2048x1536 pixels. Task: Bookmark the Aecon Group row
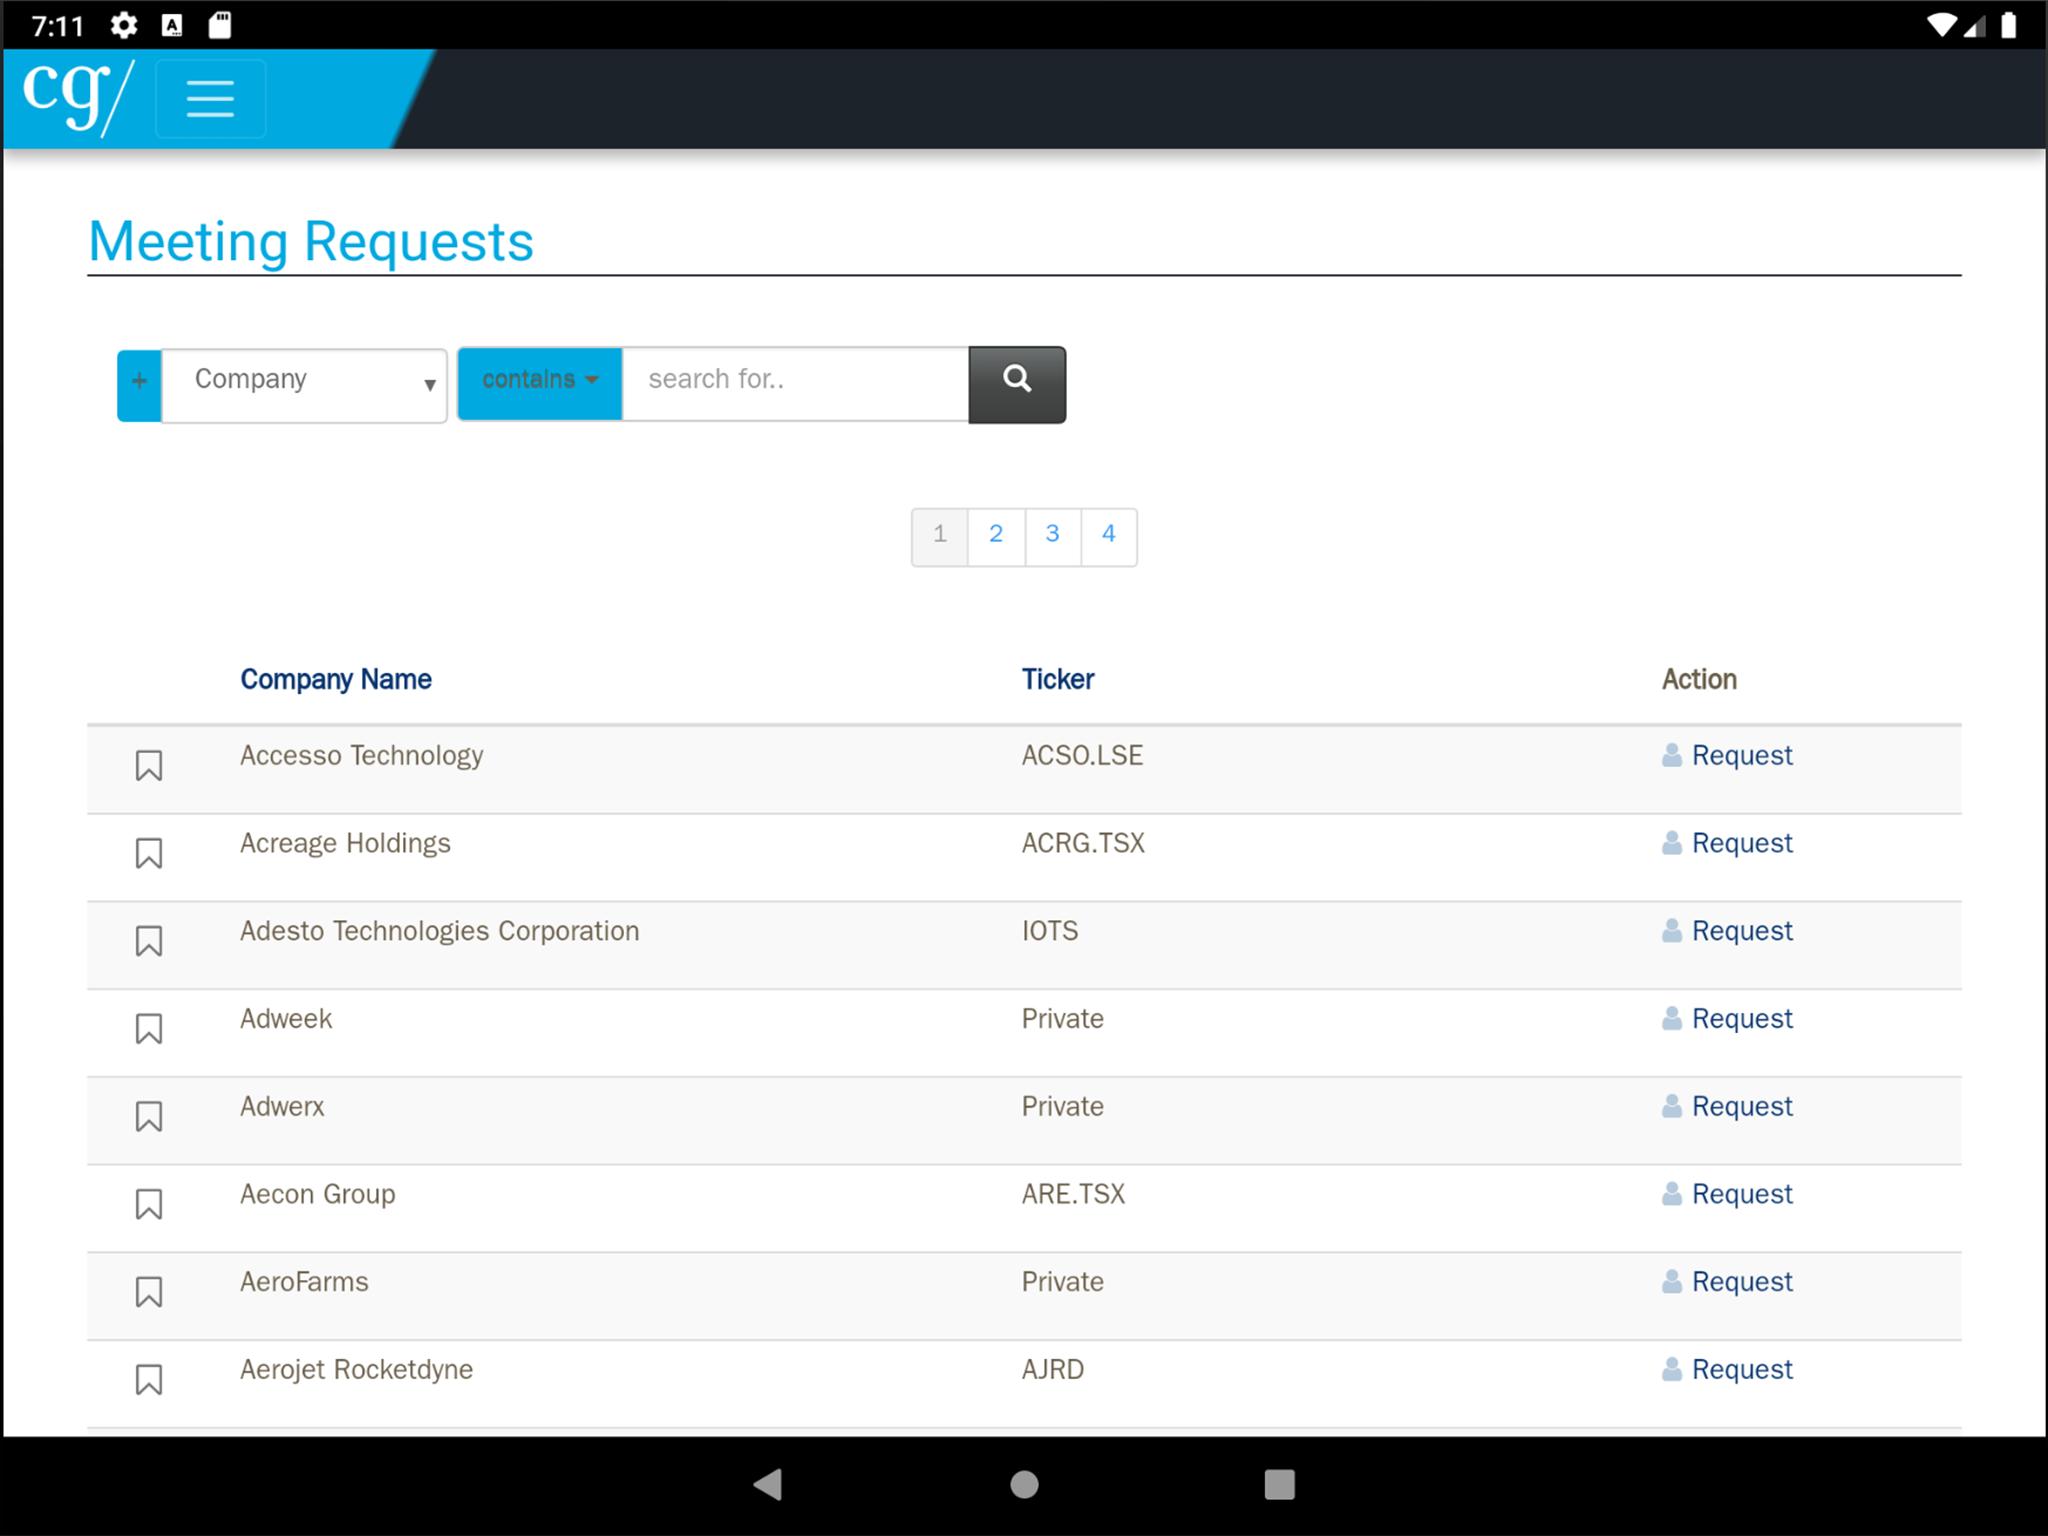pos(149,1204)
